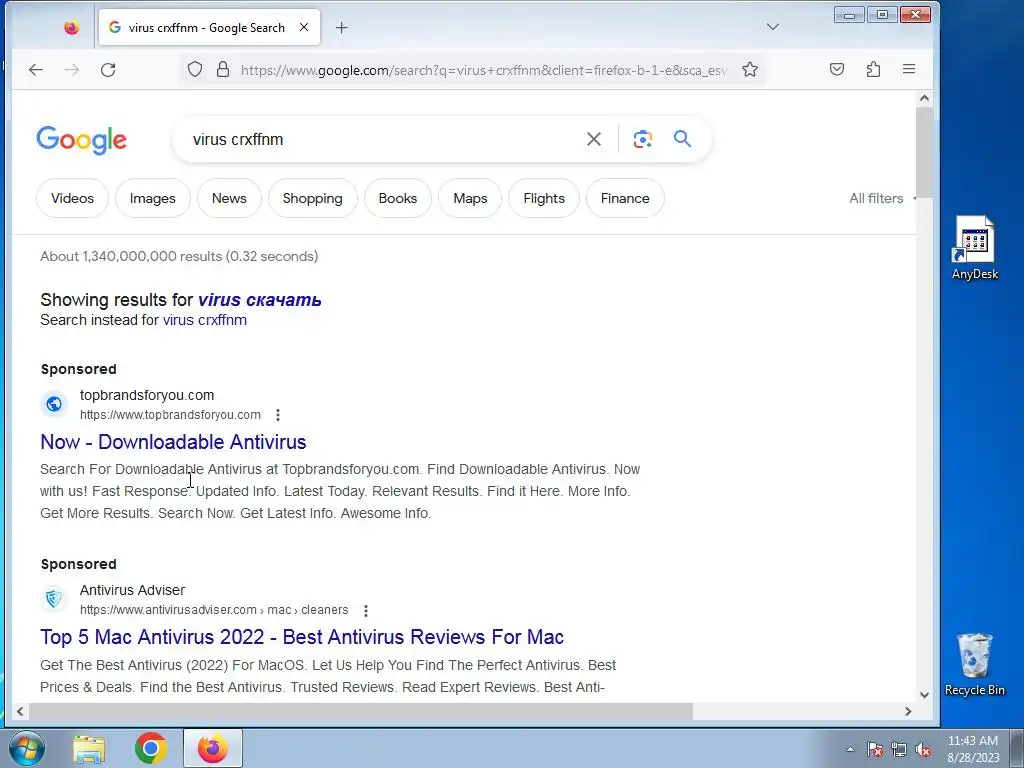Image resolution: width=1024 pixels, height=768 pixels.
Task: Select the AnyDesk desktop shortcut
Action: click(974, 249)
